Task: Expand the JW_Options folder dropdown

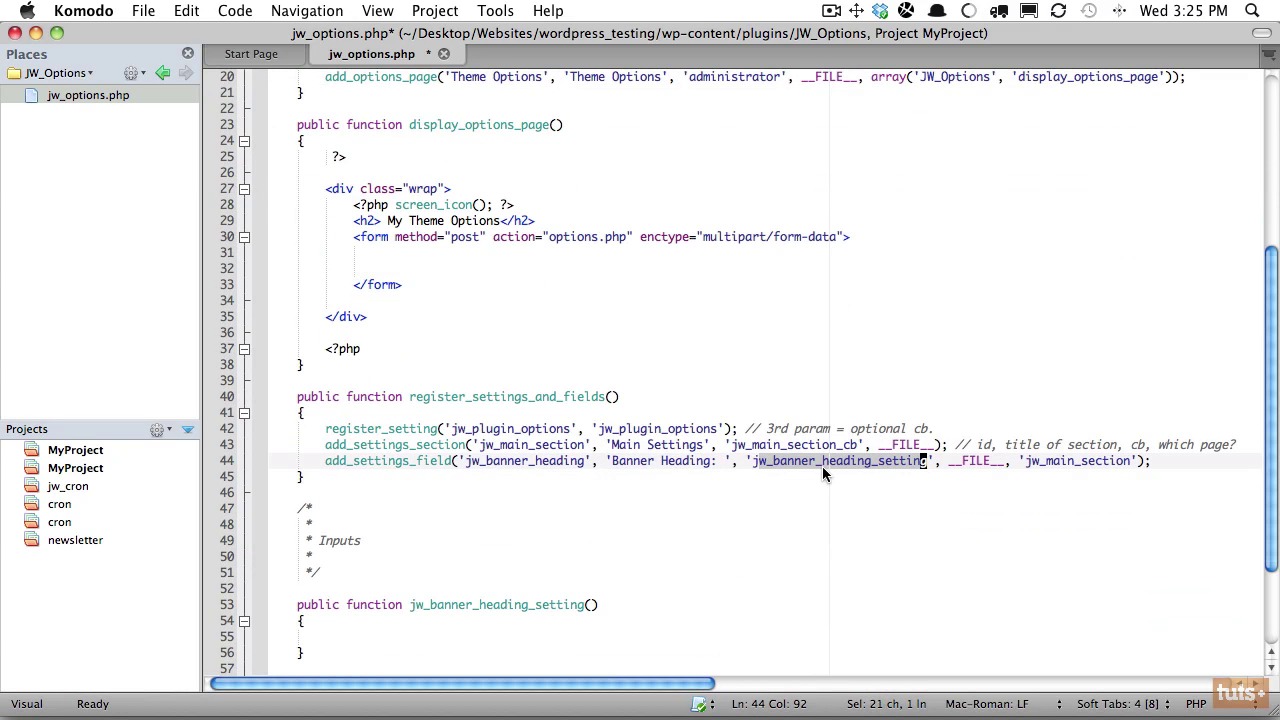Action: pyautogui.click(x=90, y=73)
